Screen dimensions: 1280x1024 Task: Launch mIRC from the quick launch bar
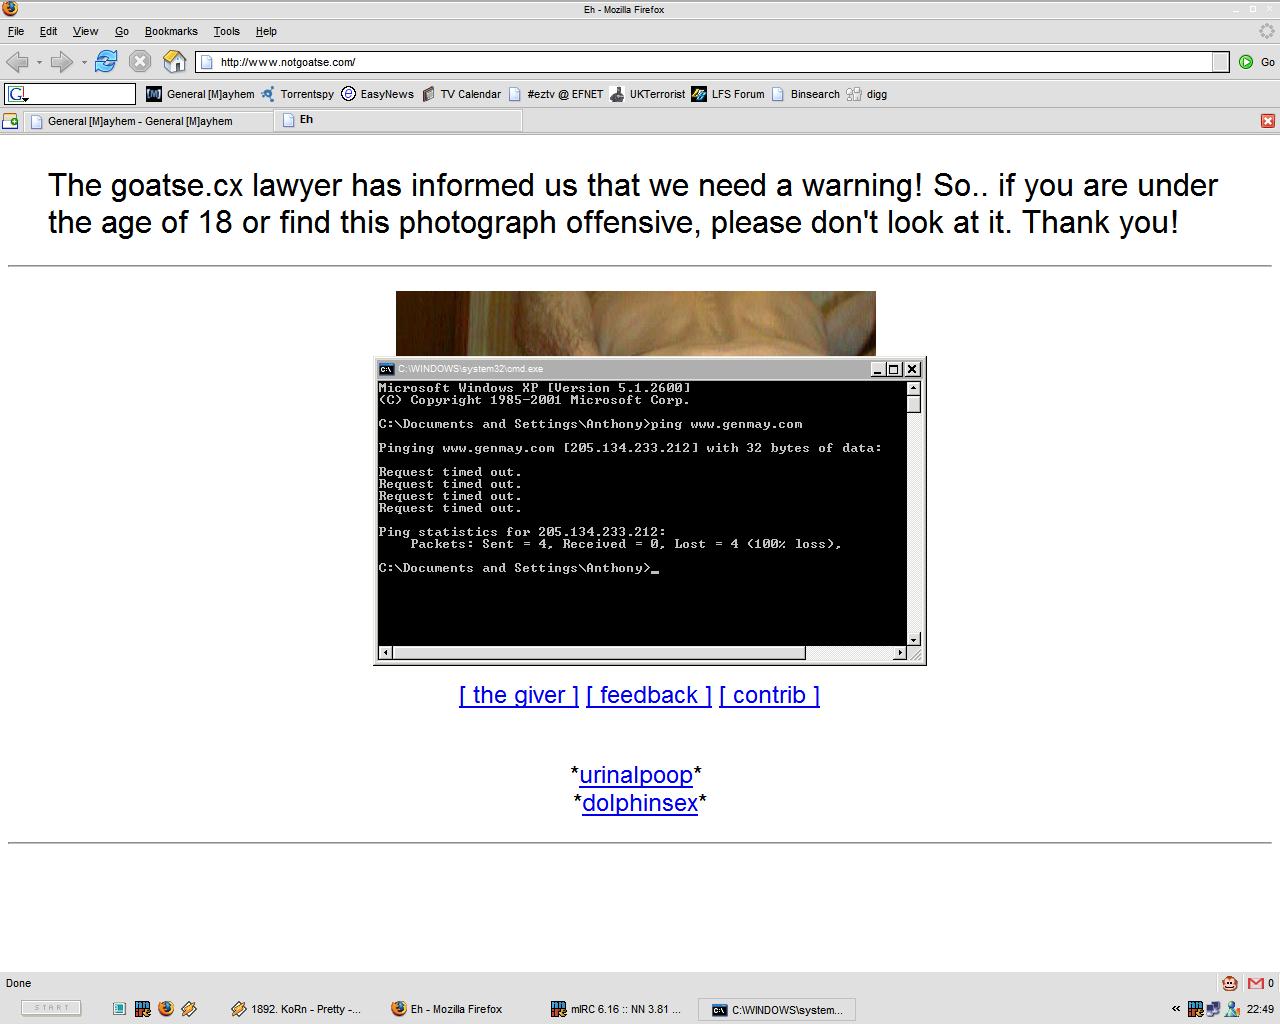pos(142,1009)
